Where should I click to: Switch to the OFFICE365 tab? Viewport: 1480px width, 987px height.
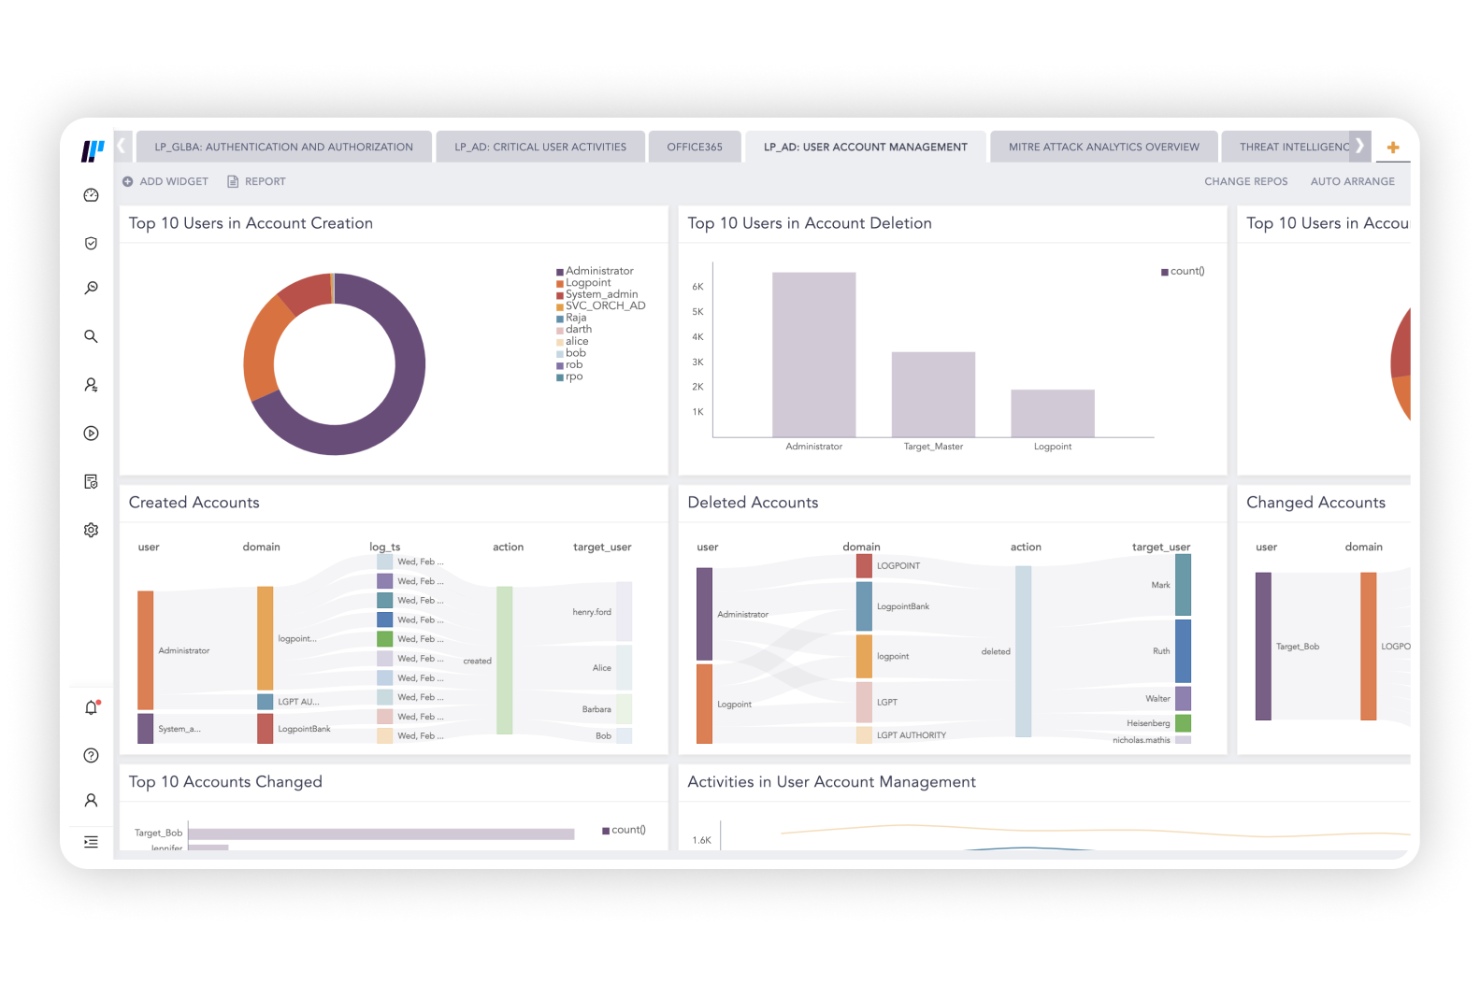pyautogui.click(x=695, y=146)
